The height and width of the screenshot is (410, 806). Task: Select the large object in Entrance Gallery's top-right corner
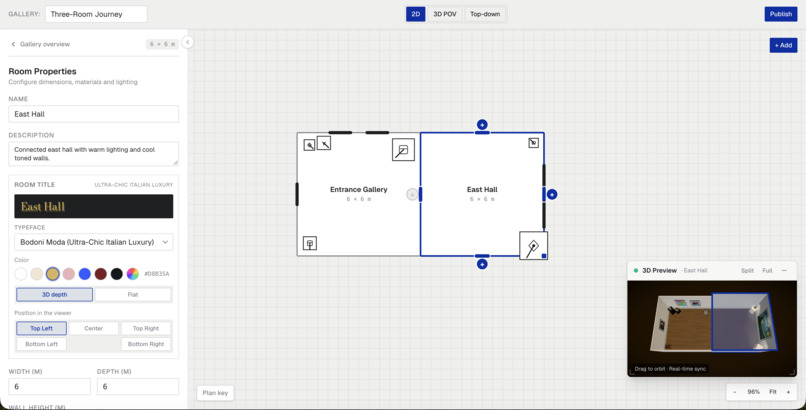tap(403, 150)
